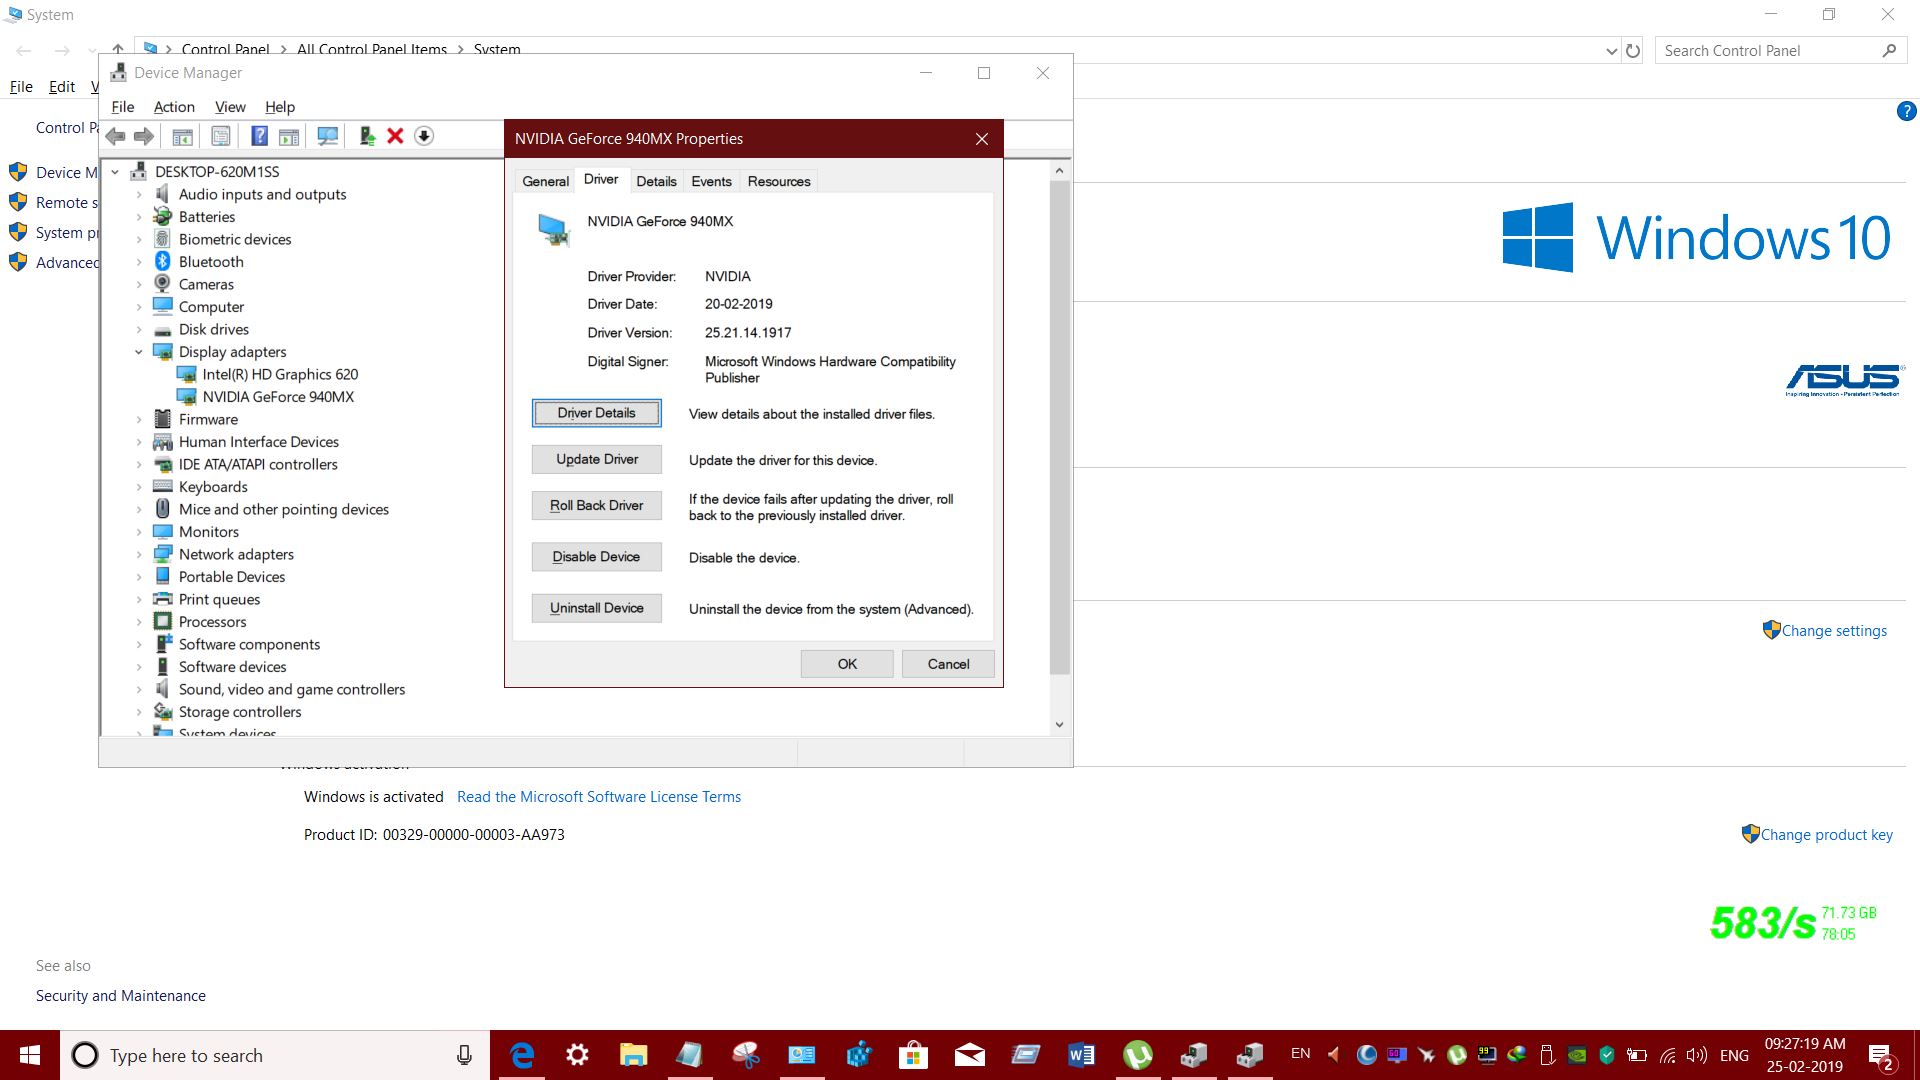
Task: Open Microsoft Edge from the taskbar
Action: click(x=522, y=1055)
